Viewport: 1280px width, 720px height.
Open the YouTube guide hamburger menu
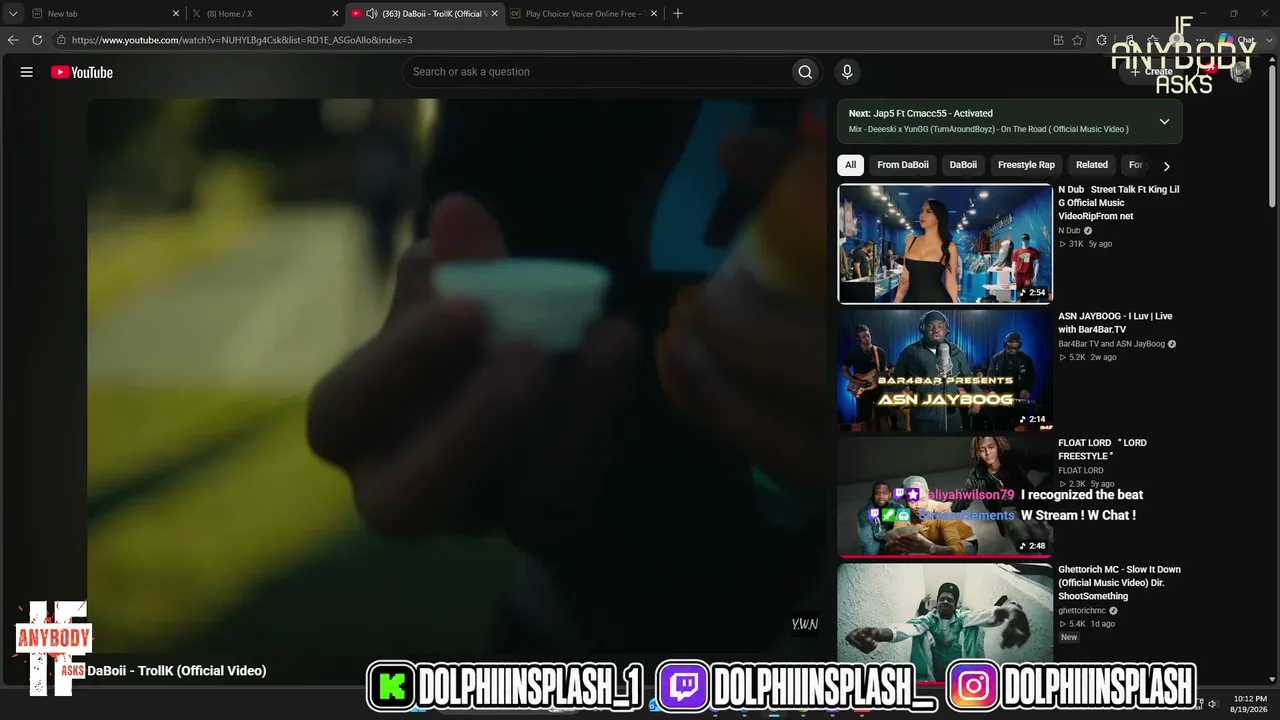27,72
